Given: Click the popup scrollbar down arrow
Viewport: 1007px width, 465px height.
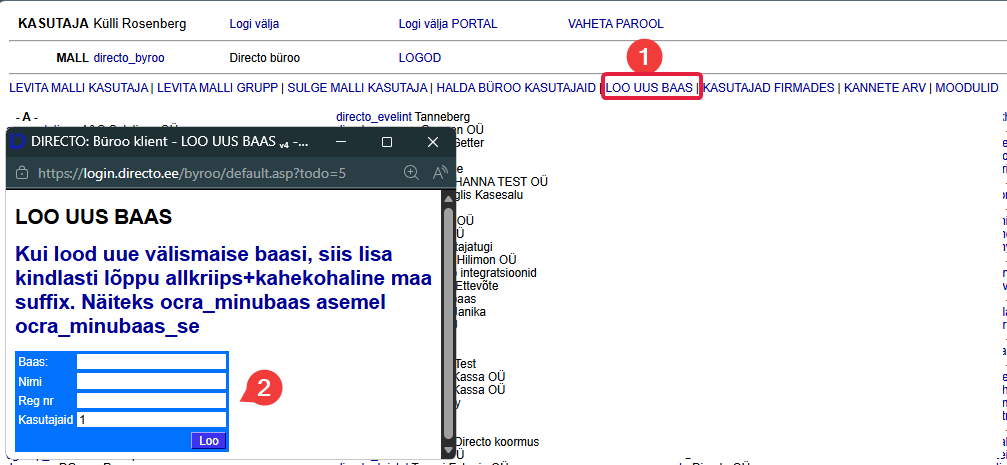Looking at the screenshot, I should [x=448, y=452].
